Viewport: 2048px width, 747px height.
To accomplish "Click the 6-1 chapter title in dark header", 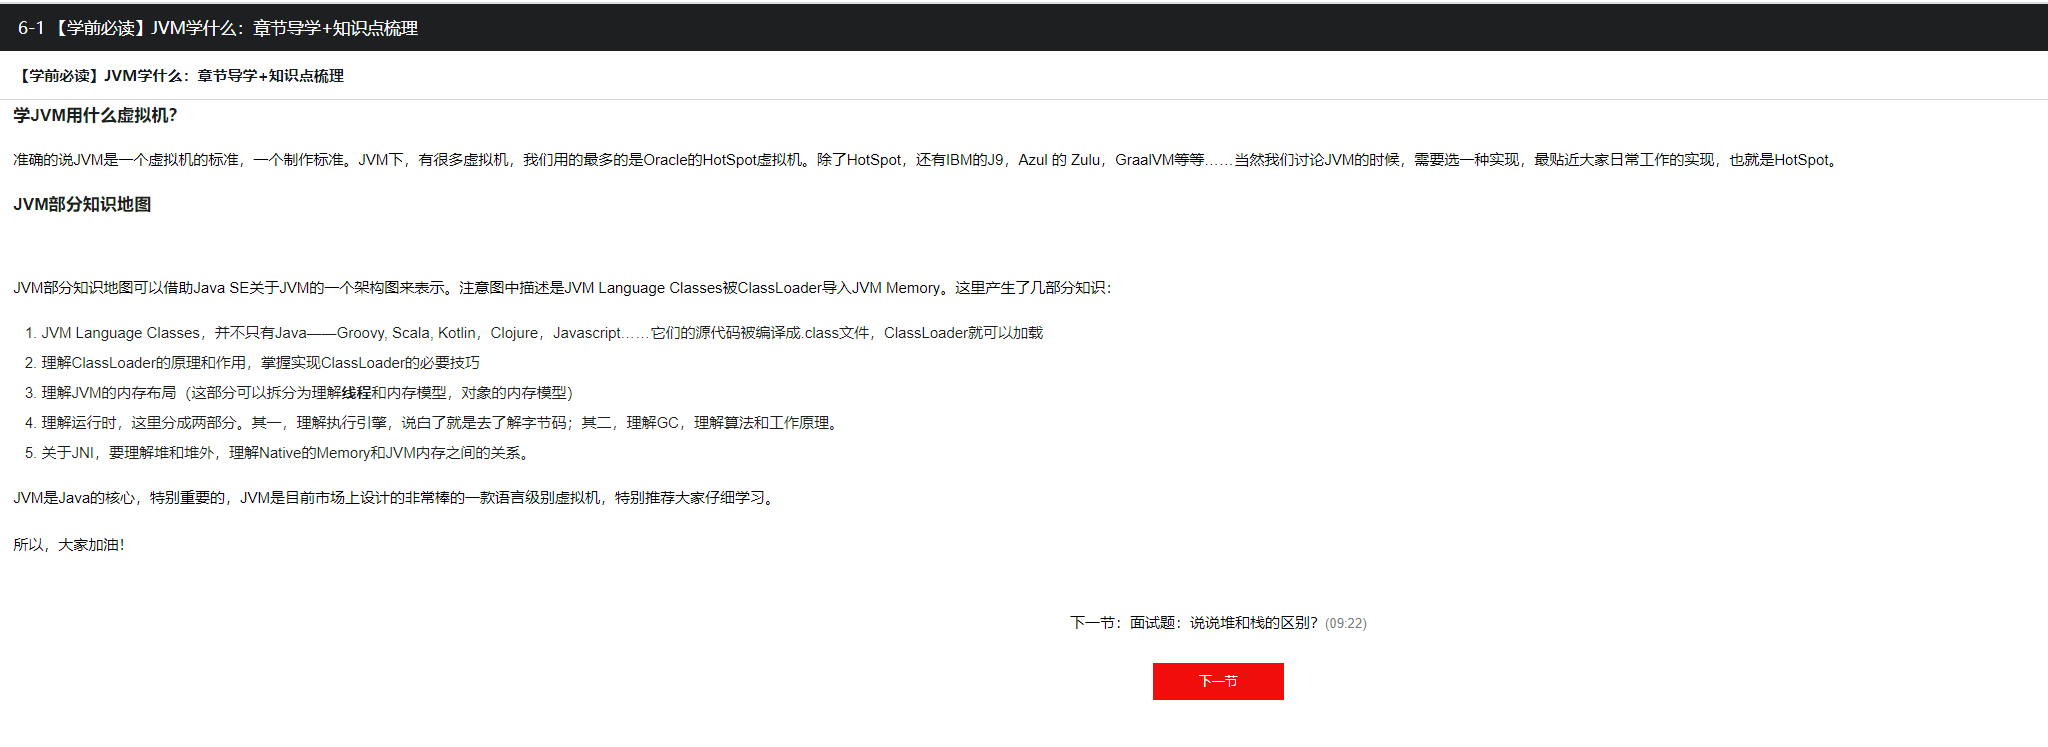I will (218, 28).
